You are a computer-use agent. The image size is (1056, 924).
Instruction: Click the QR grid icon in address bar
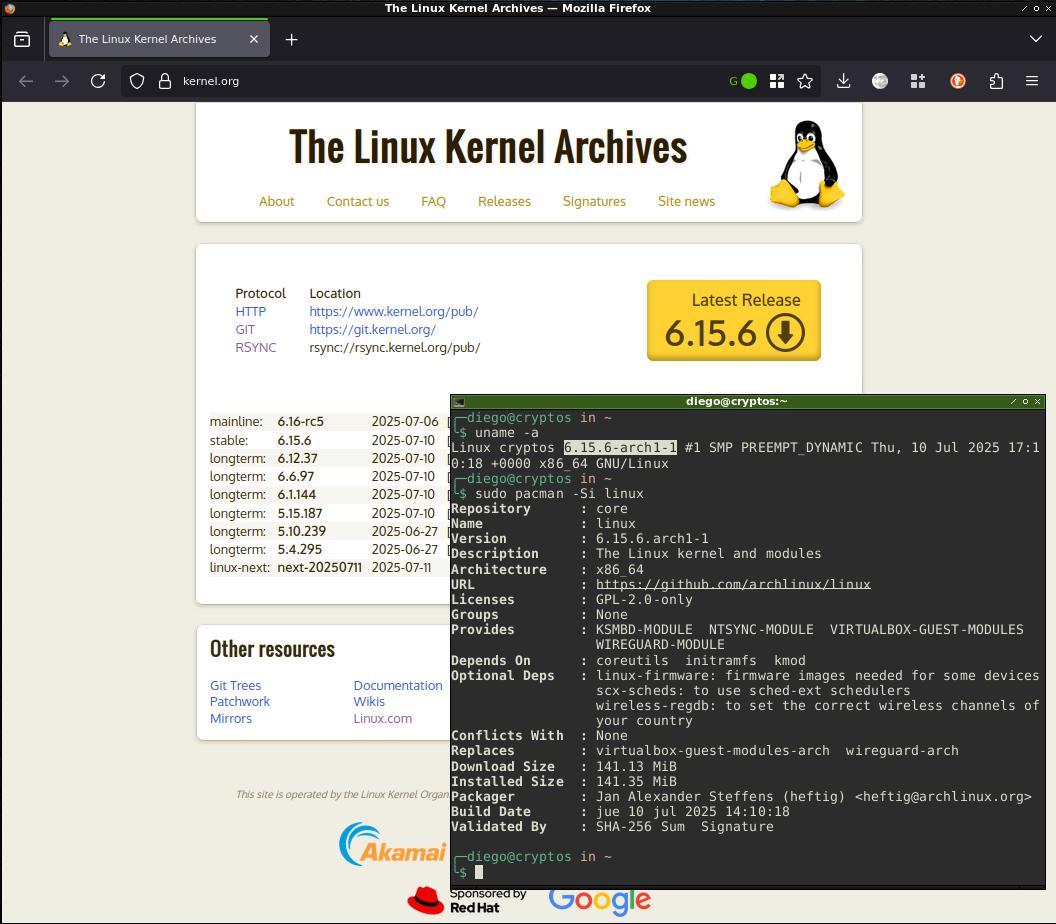tap(777, 81)
